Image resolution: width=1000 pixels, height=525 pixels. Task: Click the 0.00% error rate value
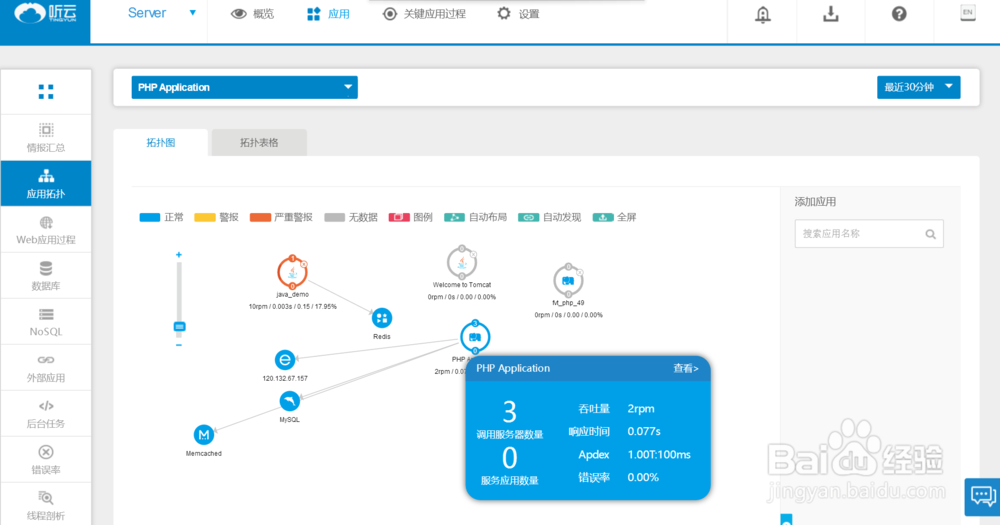pyautogui.click(x=643, y=478)
